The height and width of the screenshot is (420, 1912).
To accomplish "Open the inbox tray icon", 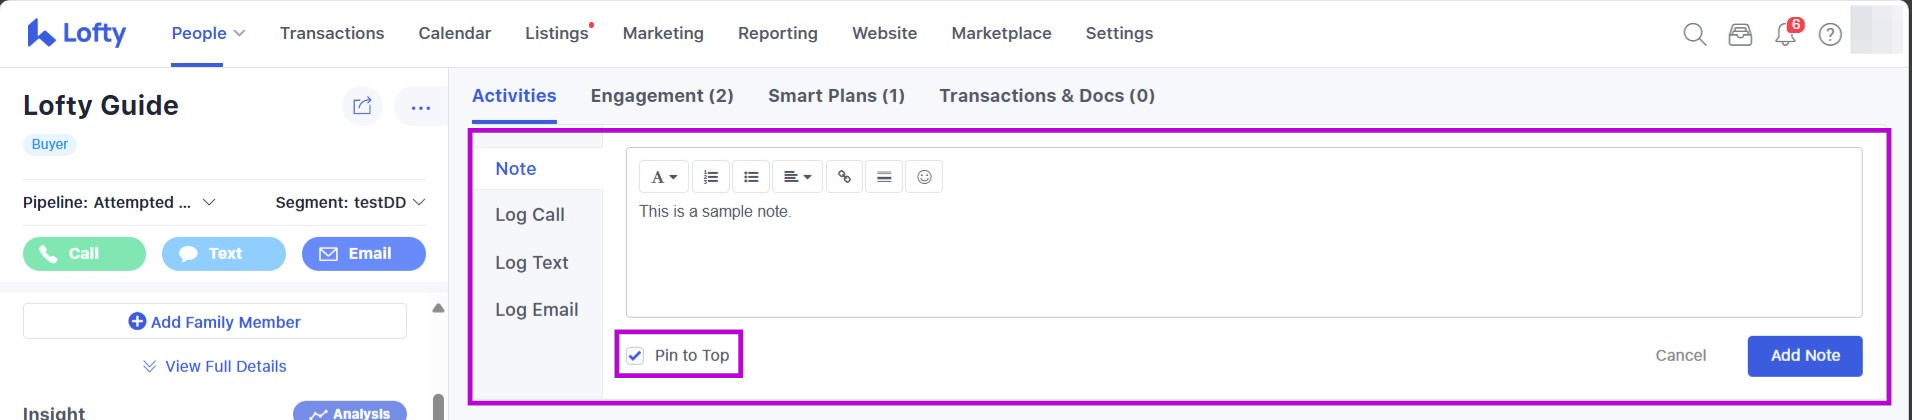I will (1740, 34).
